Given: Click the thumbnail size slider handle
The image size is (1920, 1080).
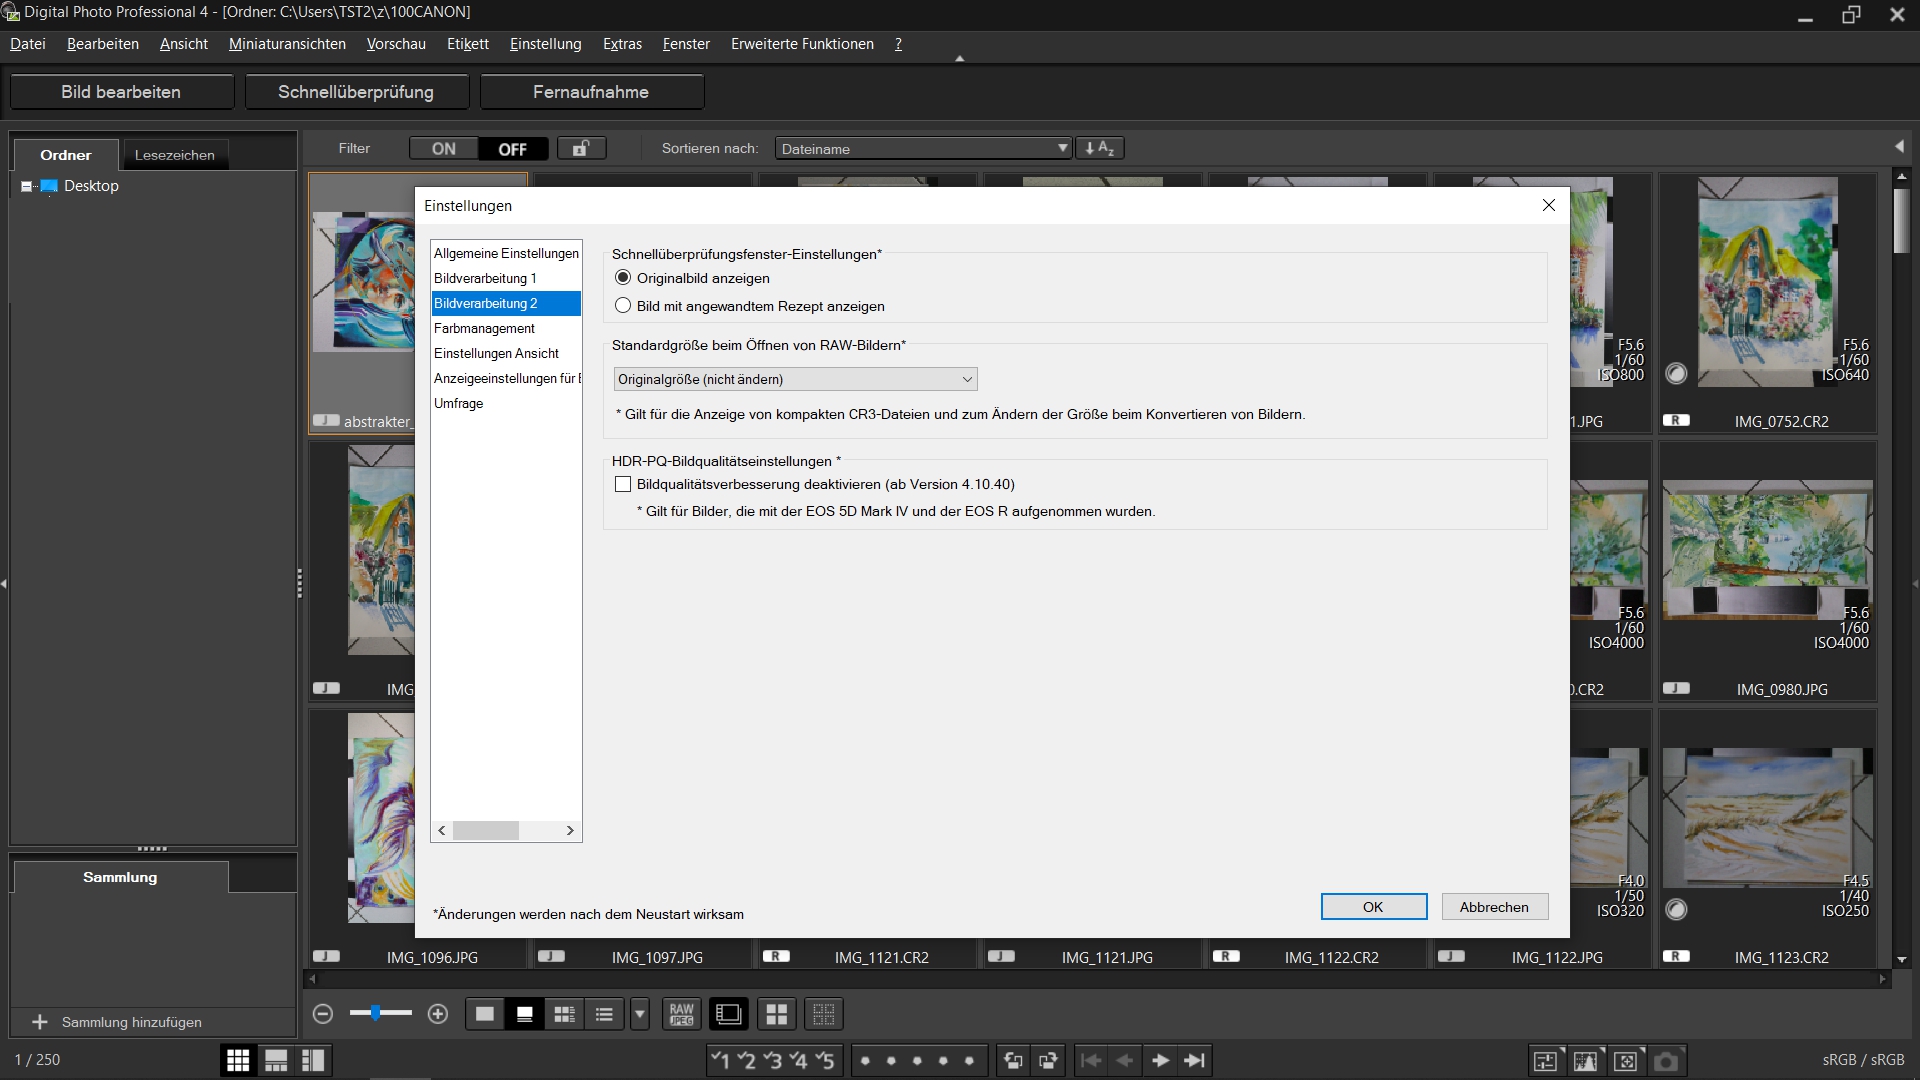Looking at the screenshot, I should [376, 1013].
